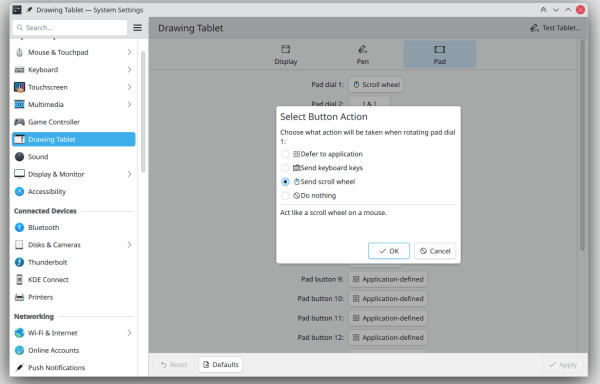Click the sidebar vertical scrollbar

(x=143, y=112)
